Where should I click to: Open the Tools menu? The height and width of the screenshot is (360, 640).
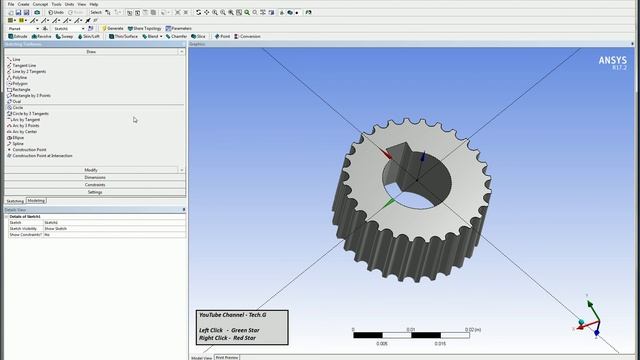56,4
